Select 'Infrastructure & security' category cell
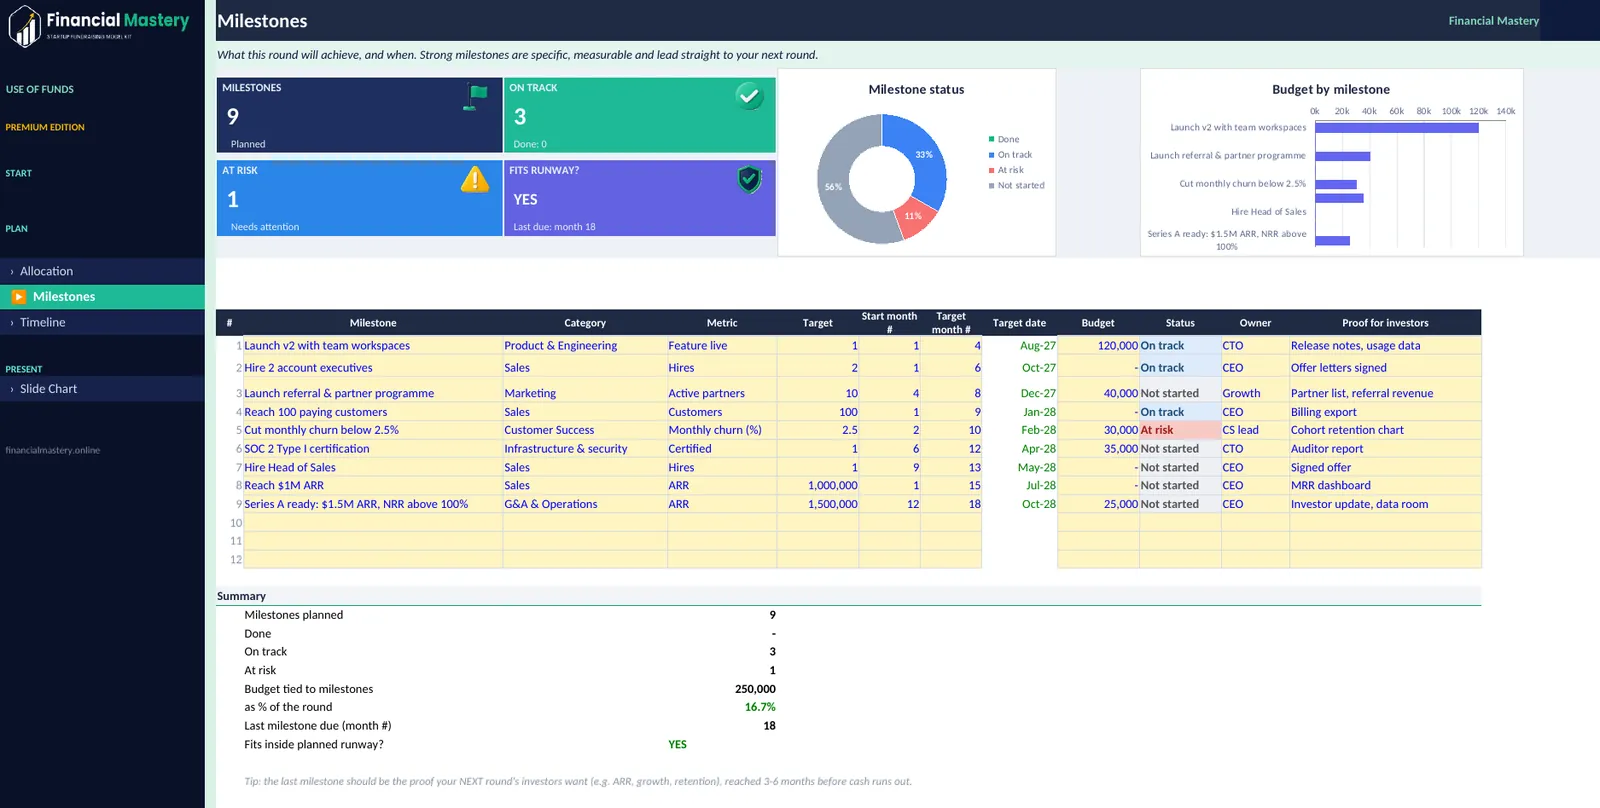Viewport: 1600px width, 808px height. 585,449
